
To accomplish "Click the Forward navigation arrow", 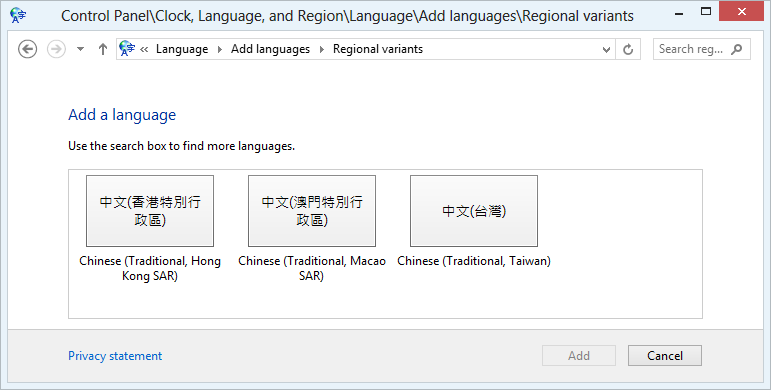I will point(56,49).
